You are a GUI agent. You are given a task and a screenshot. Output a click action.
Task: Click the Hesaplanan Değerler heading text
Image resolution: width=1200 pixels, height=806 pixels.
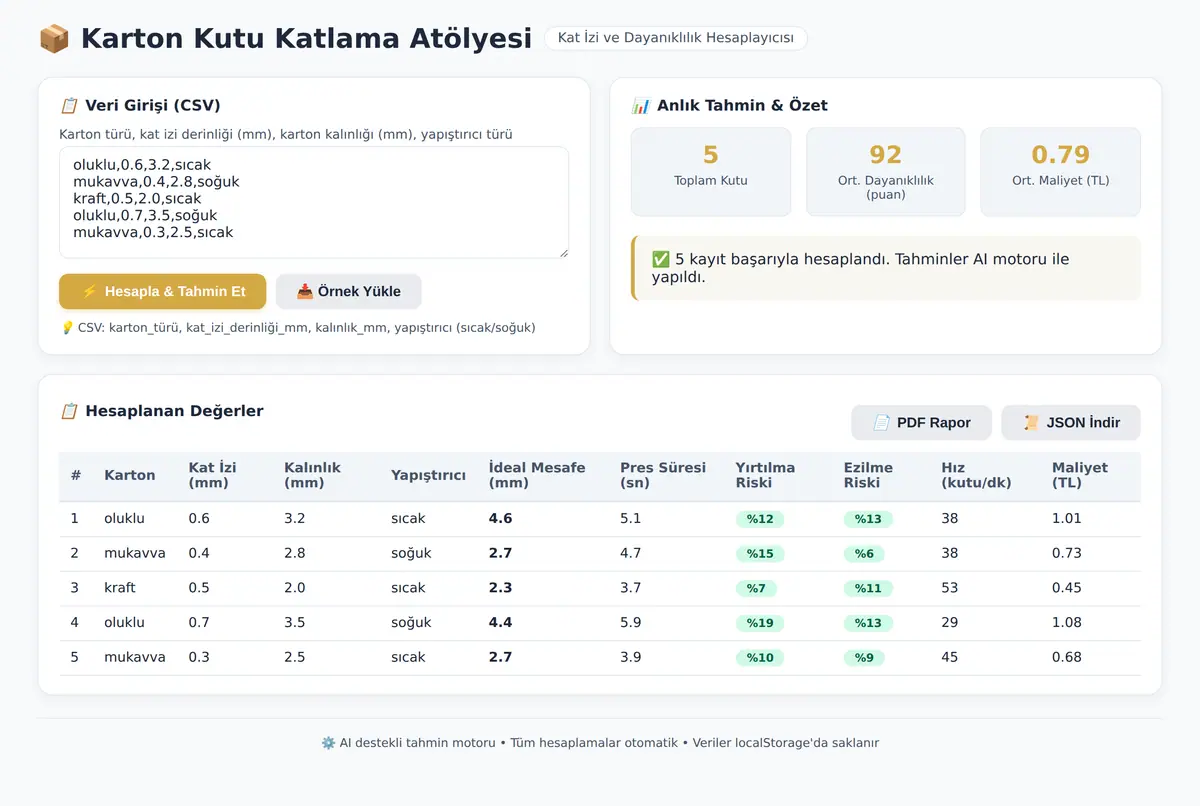(x=174, y=411)
